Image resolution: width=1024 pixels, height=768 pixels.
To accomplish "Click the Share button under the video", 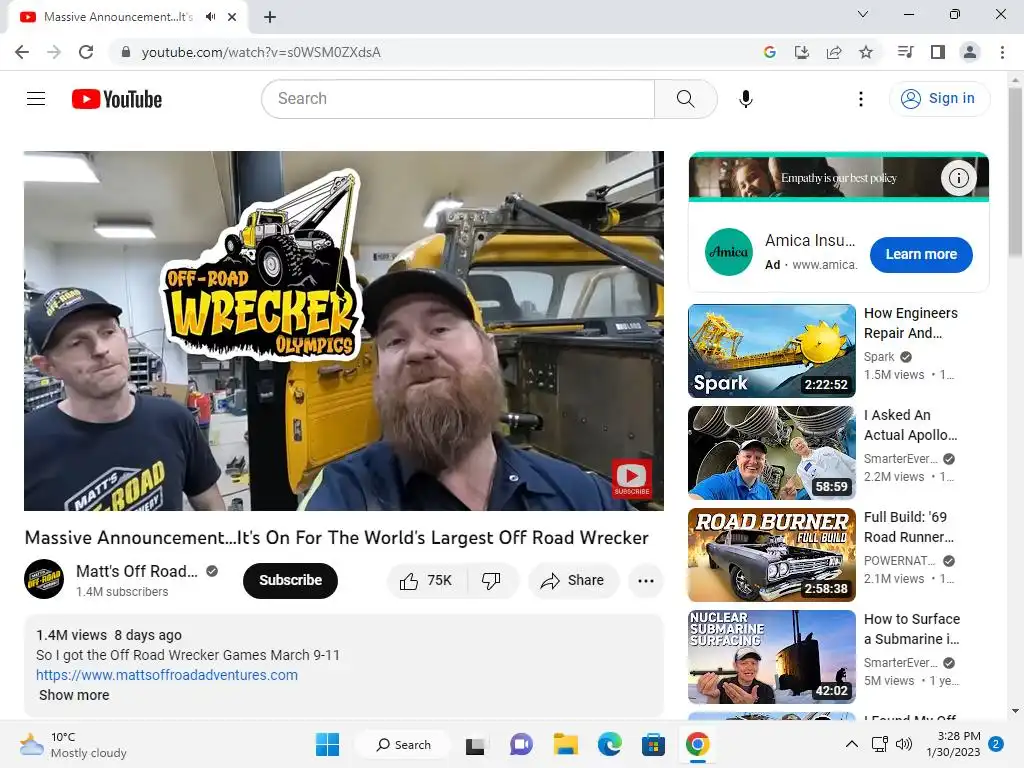I will [573, 580].
